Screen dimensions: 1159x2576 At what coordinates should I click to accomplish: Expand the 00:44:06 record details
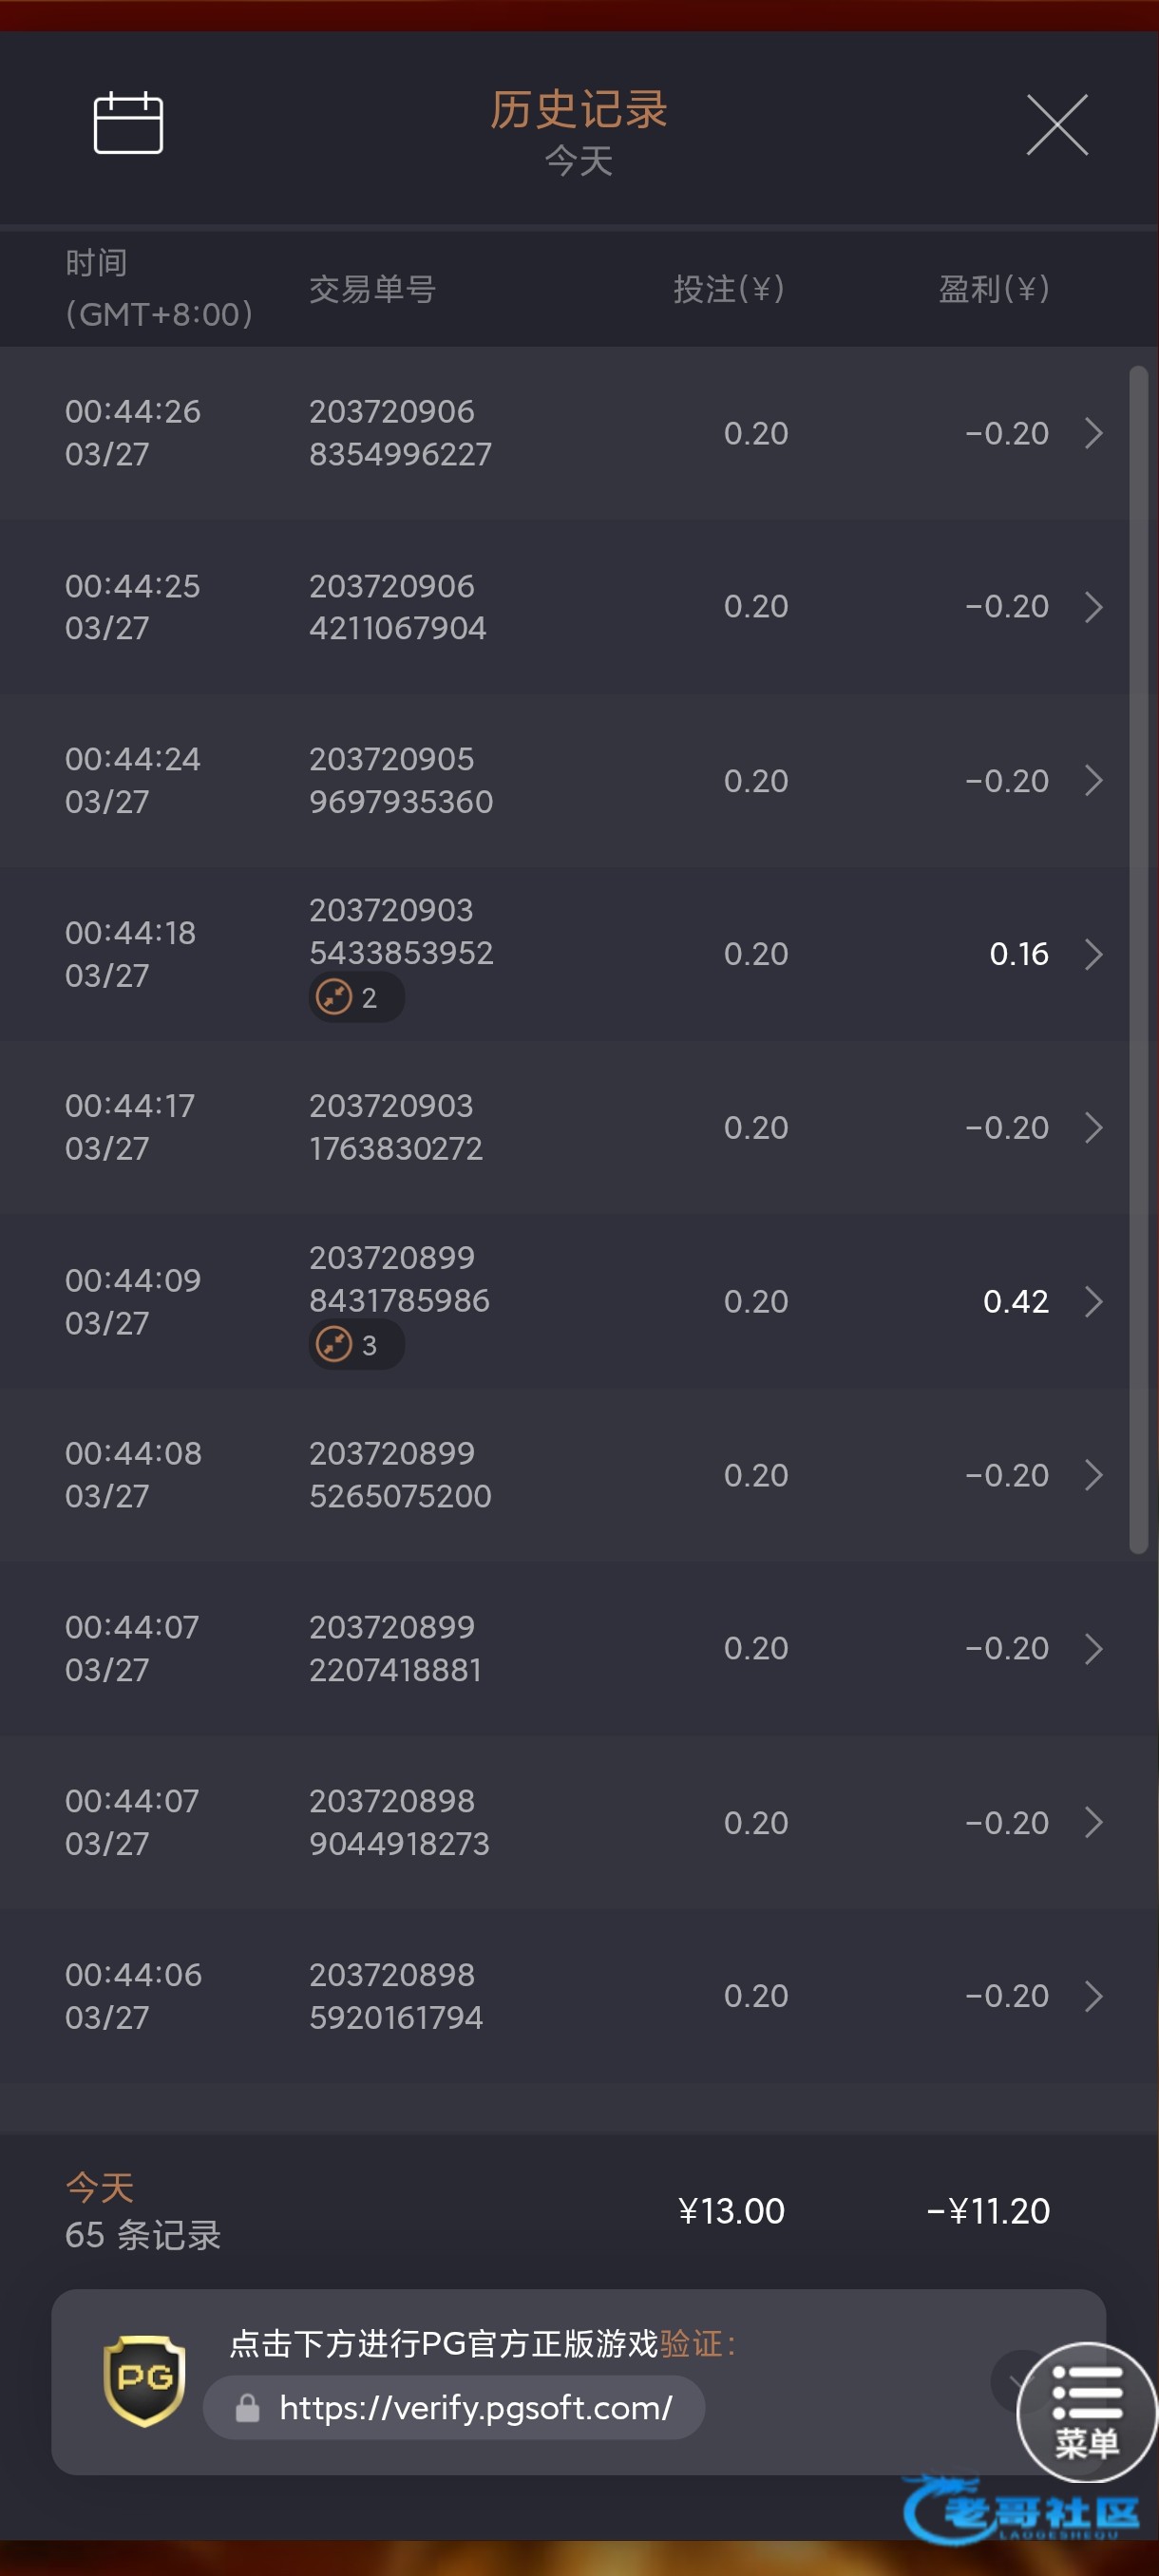click(x=1094, y=1996)
